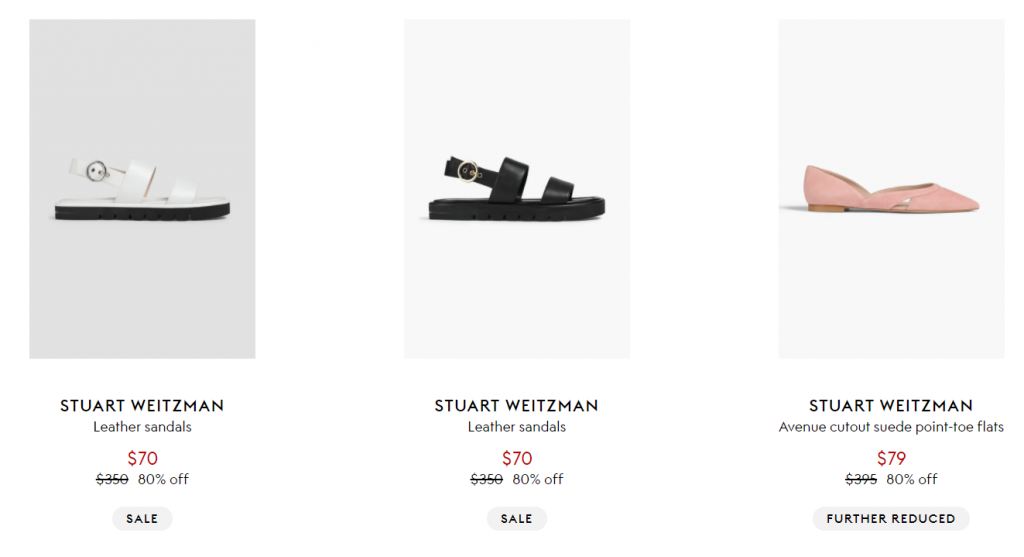Click '80% off' beside the $395 price
This screenshot has height=557, width=1024.
[912, 479]
